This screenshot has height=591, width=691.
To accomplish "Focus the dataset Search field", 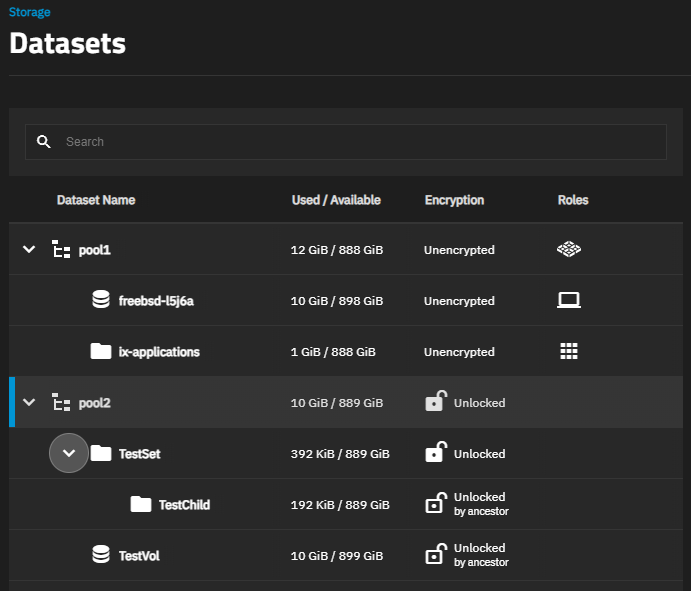I will click(360, 142).
